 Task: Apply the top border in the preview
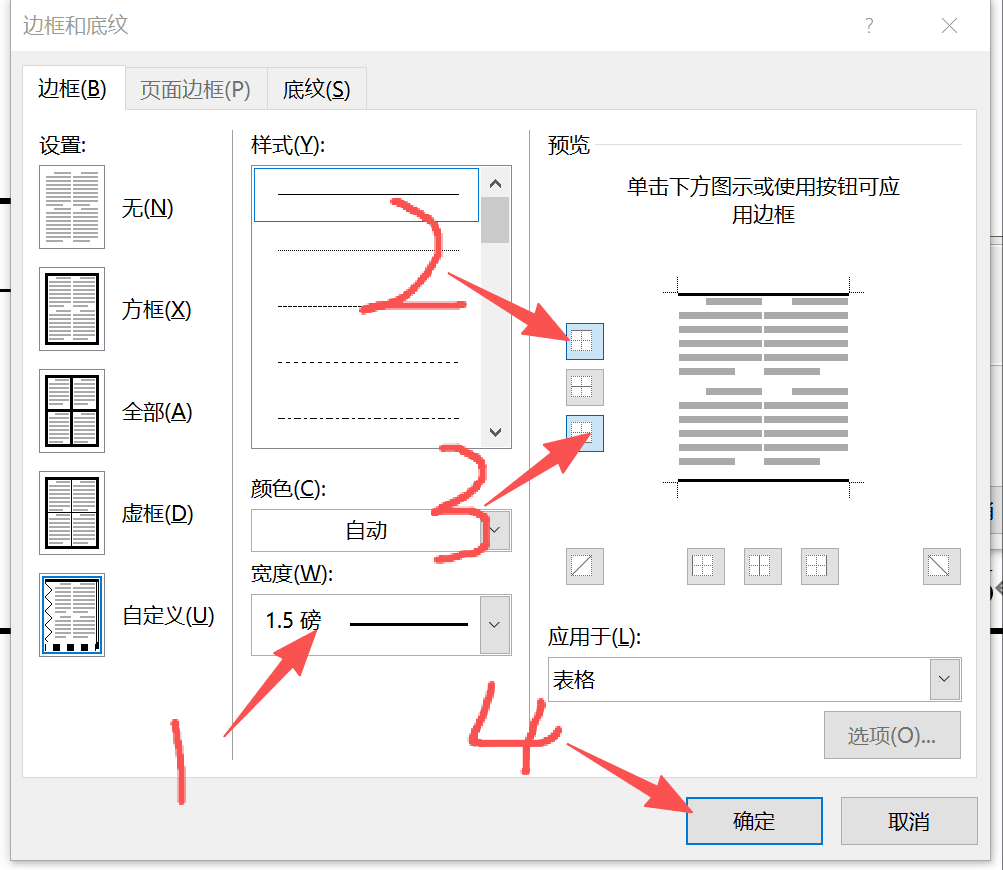[585, 341]
